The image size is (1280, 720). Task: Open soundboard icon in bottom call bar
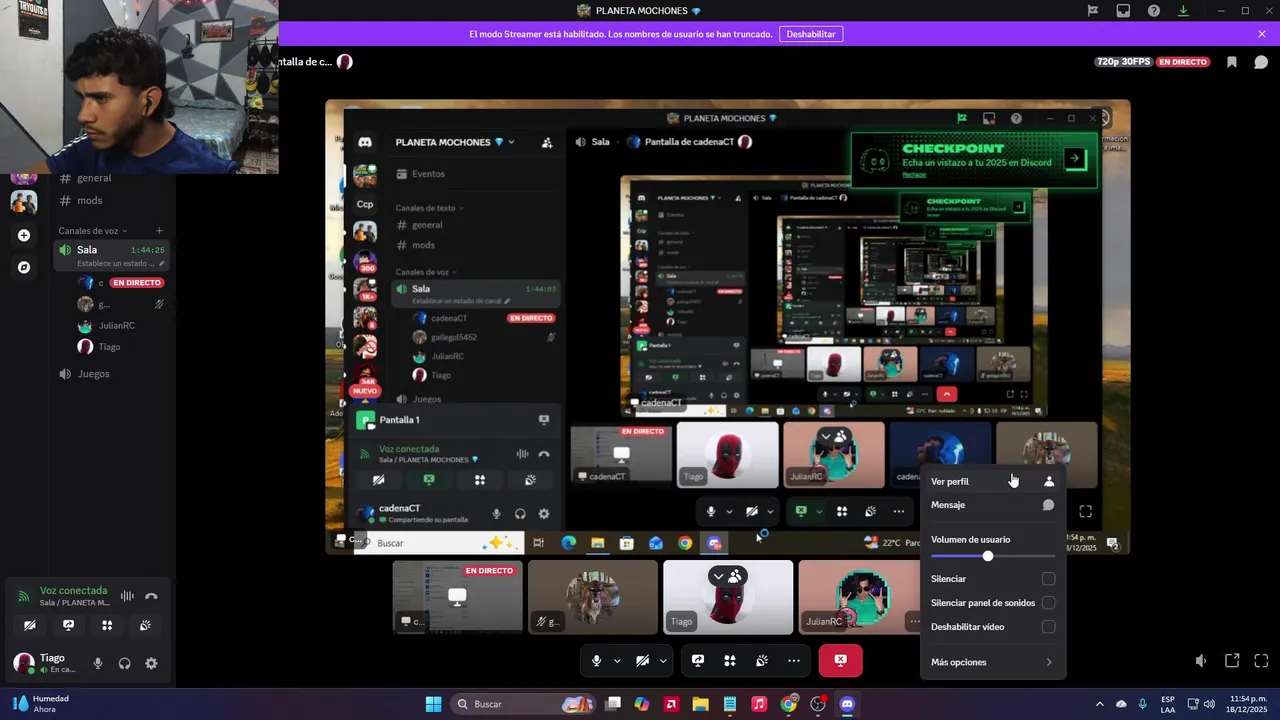[762, 661]
